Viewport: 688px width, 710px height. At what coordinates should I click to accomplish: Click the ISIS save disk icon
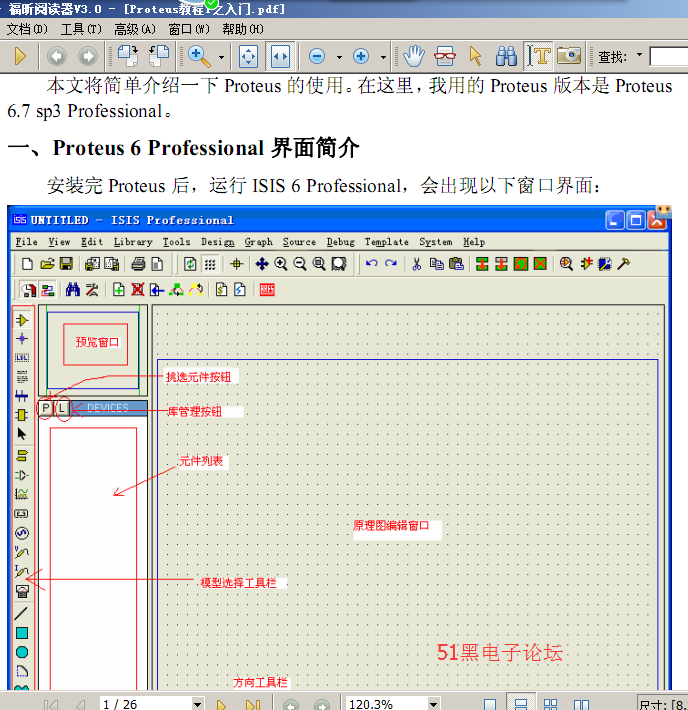click(x=66, y=264)
